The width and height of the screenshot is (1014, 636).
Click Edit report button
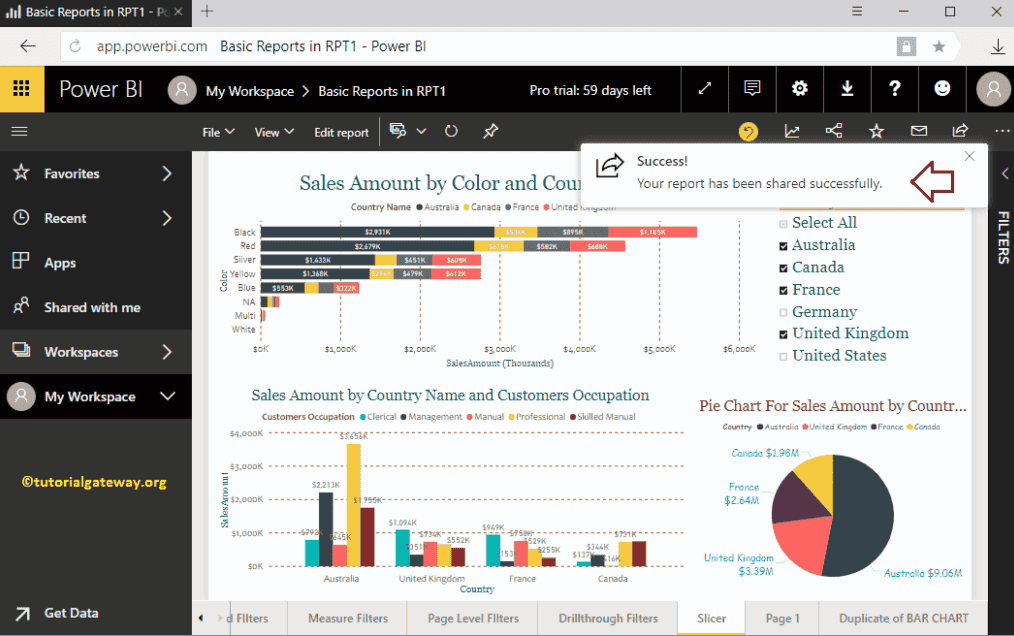[x=341, y=132]
